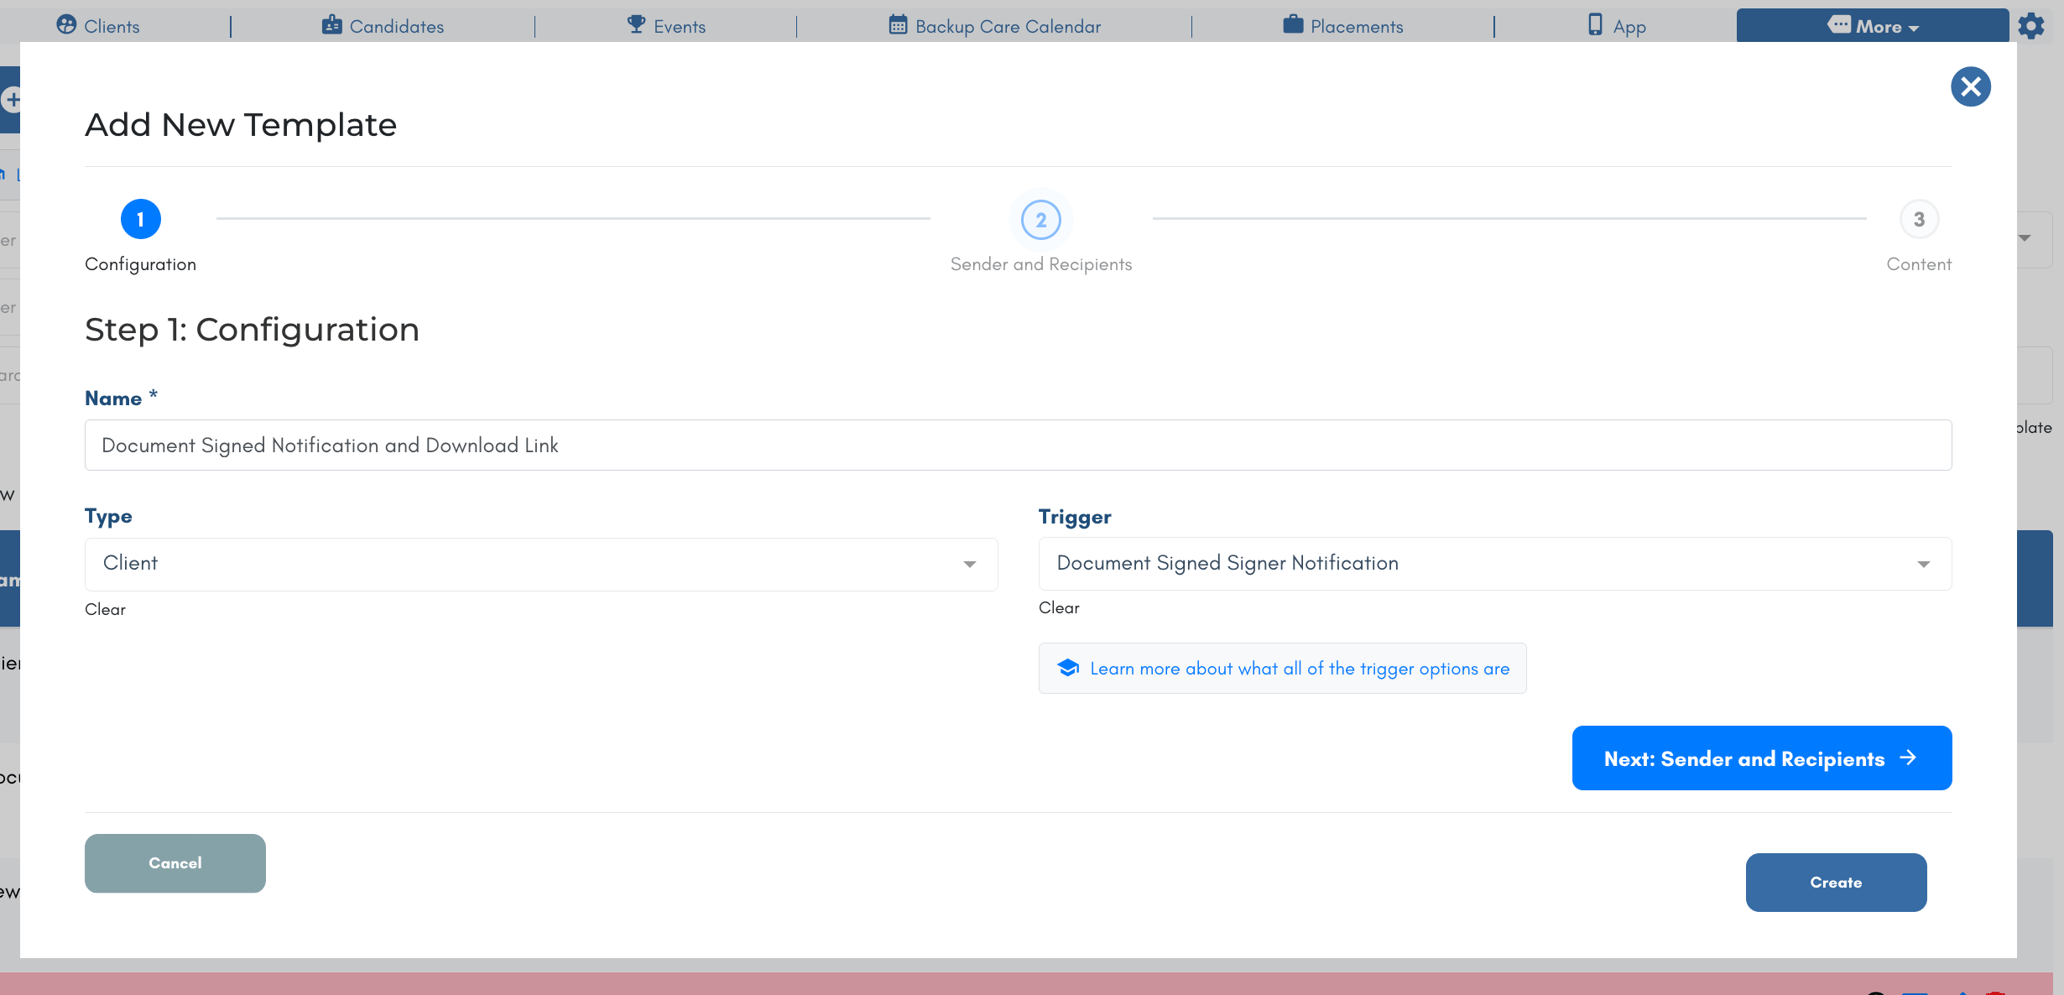Click the graduation cap learn-more icon
This screenshot has height=995, width=2064.
point(1068,668)
